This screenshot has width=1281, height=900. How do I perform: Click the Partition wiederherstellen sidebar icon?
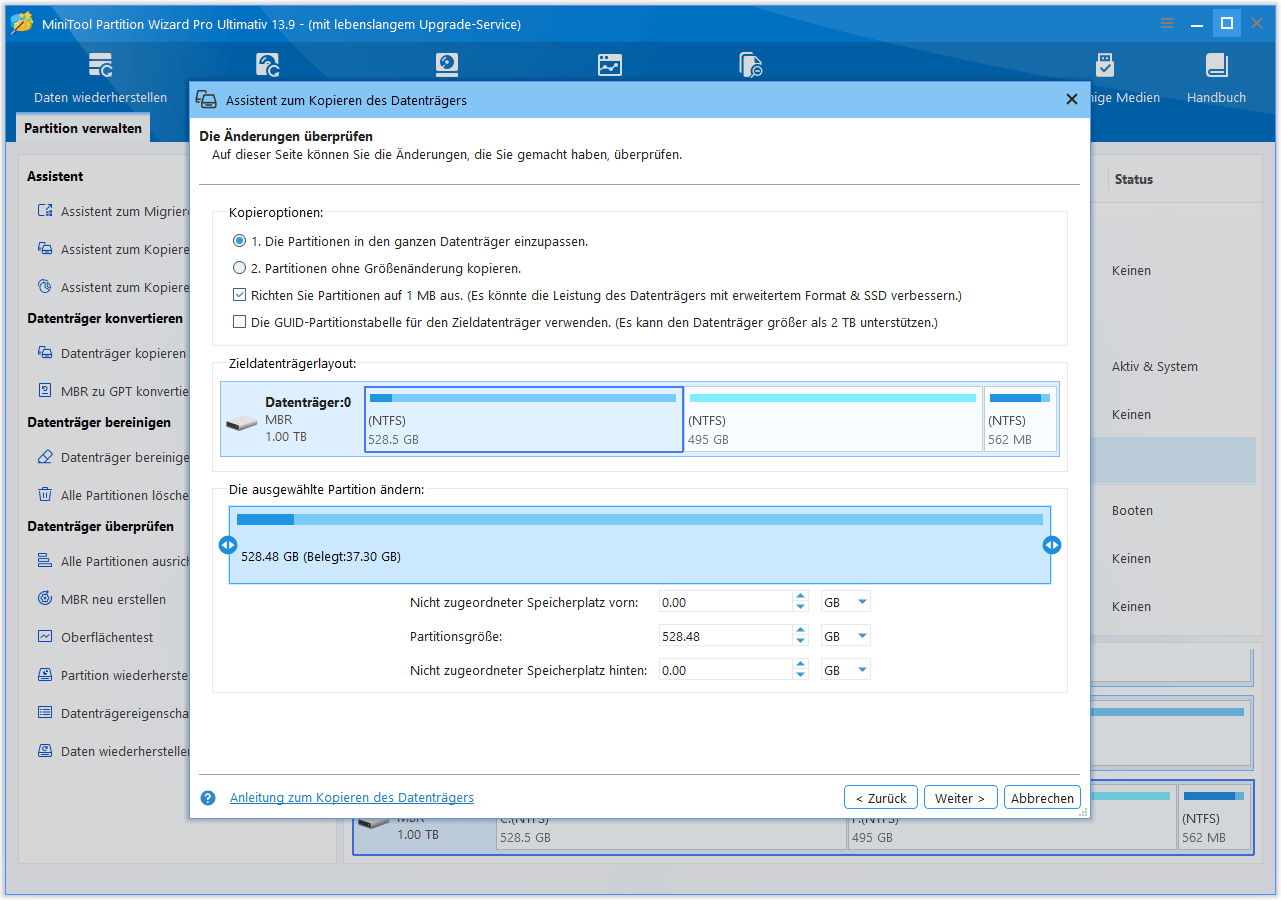tap(44, 675)
